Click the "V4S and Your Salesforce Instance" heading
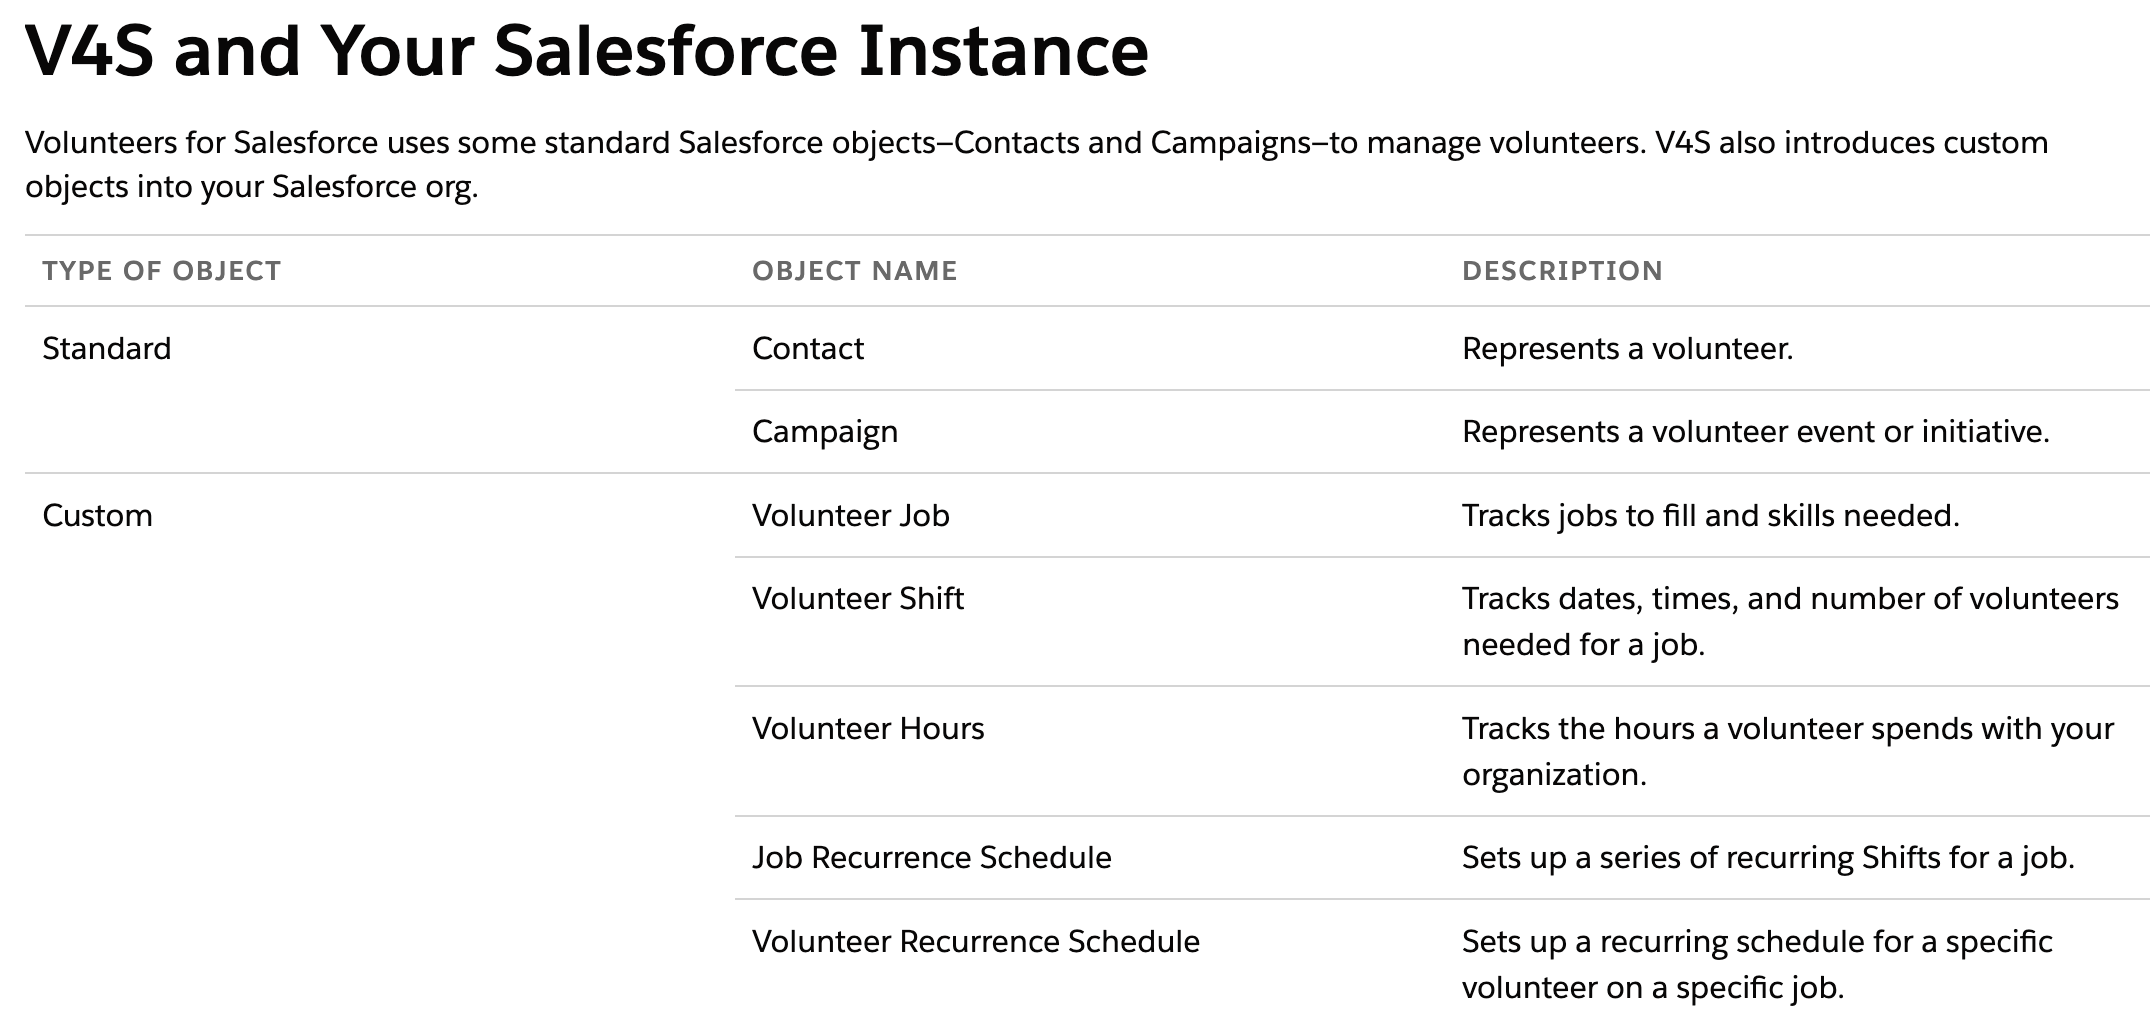Viewport: 2150px width, 1022px height. pos(586,50)
